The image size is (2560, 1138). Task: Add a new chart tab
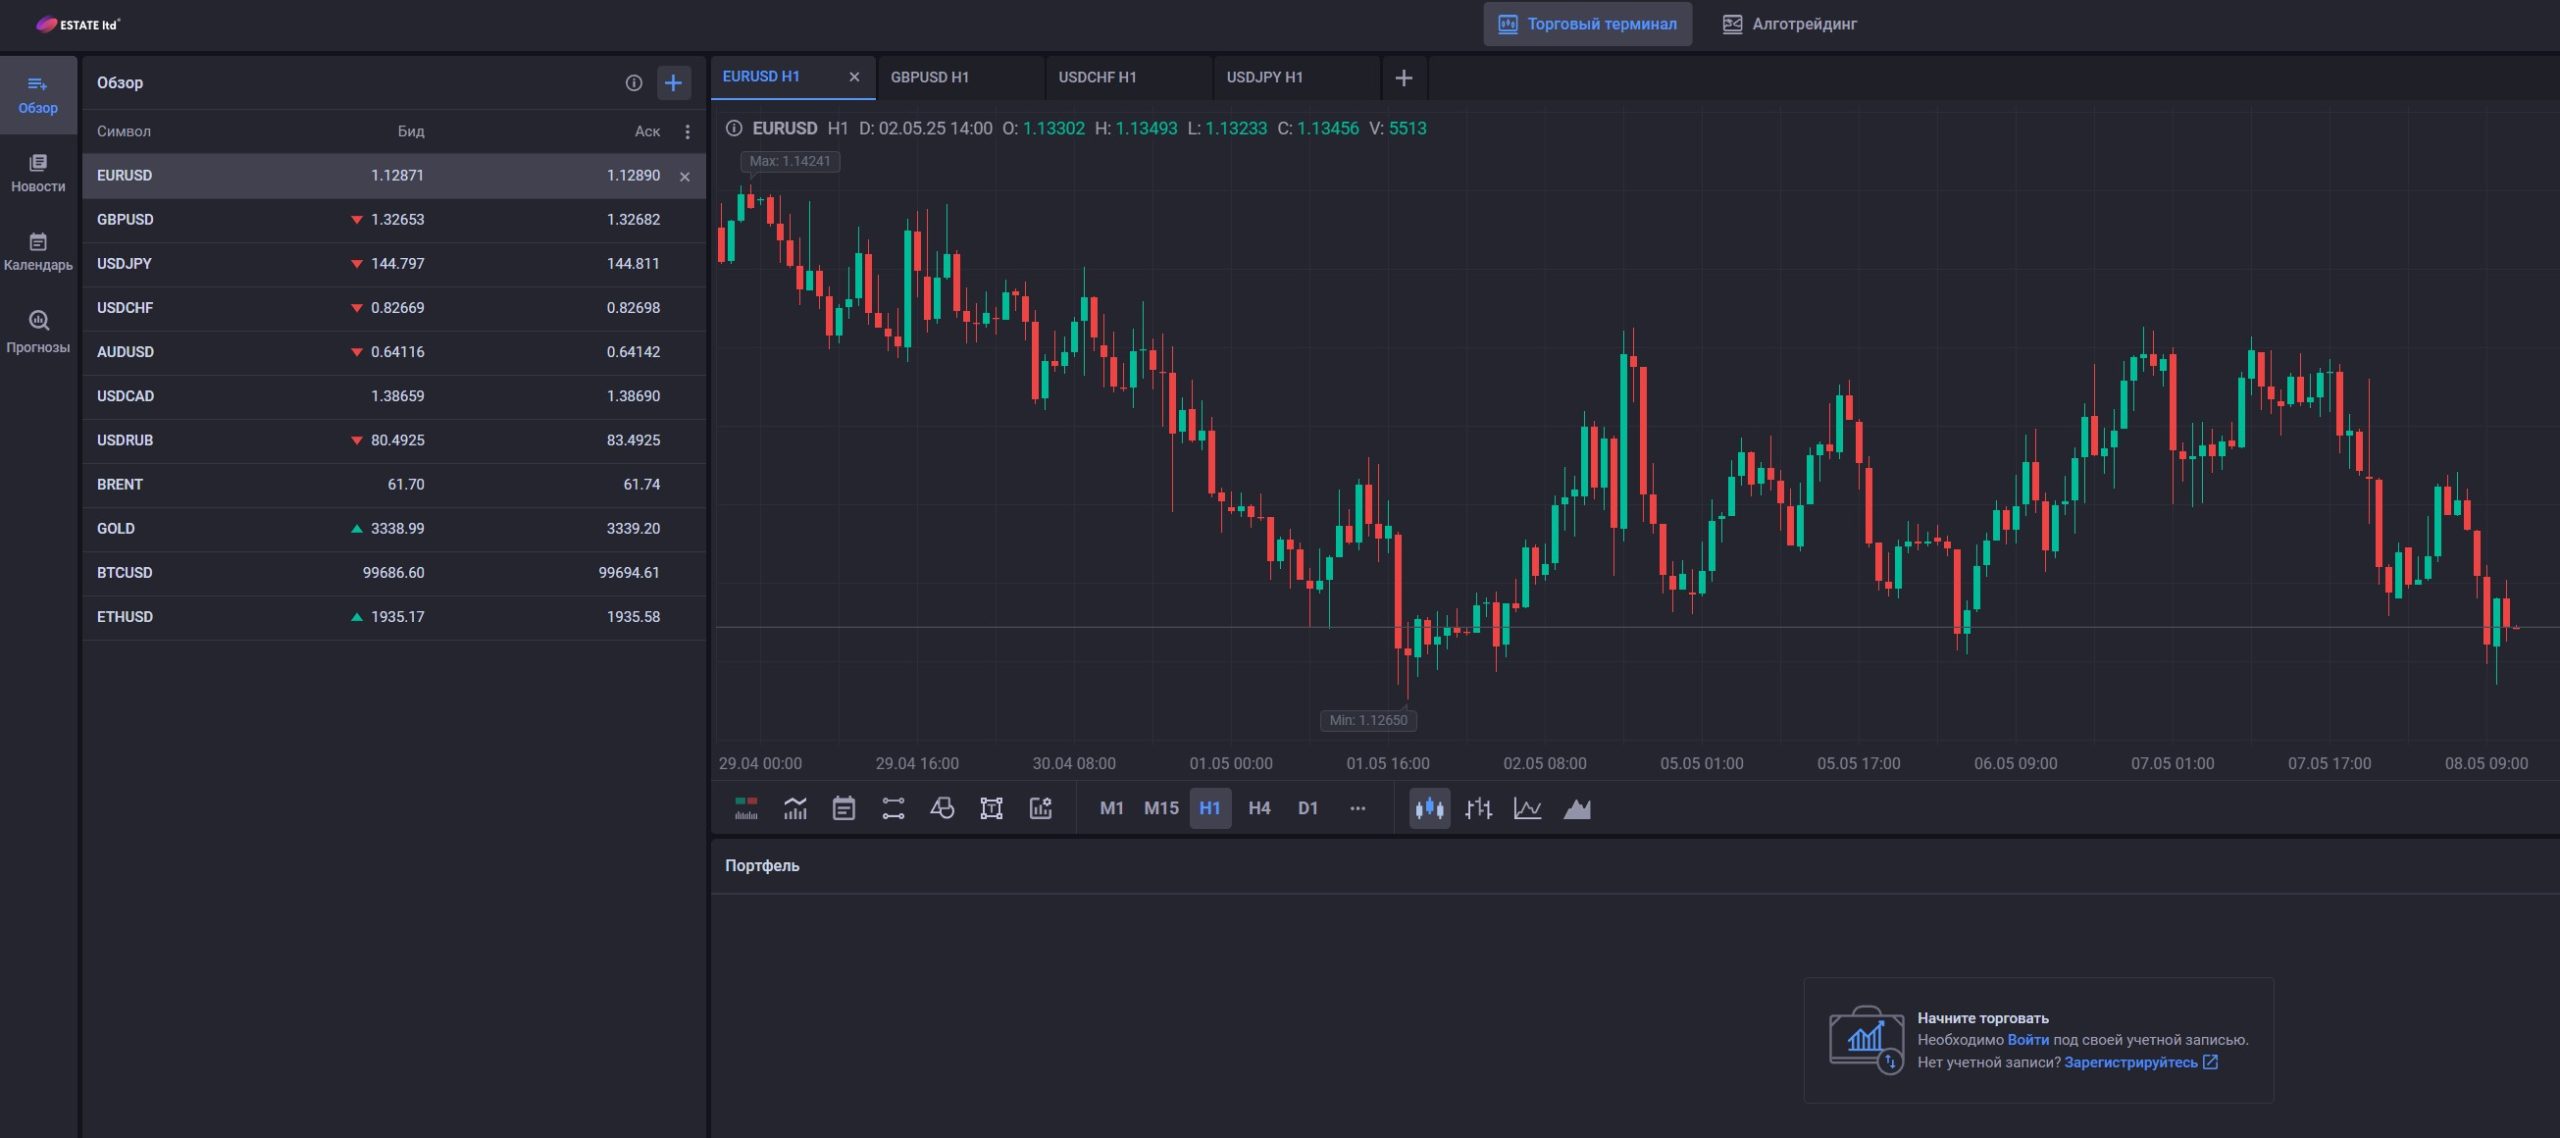click(x=1404, y=78)
